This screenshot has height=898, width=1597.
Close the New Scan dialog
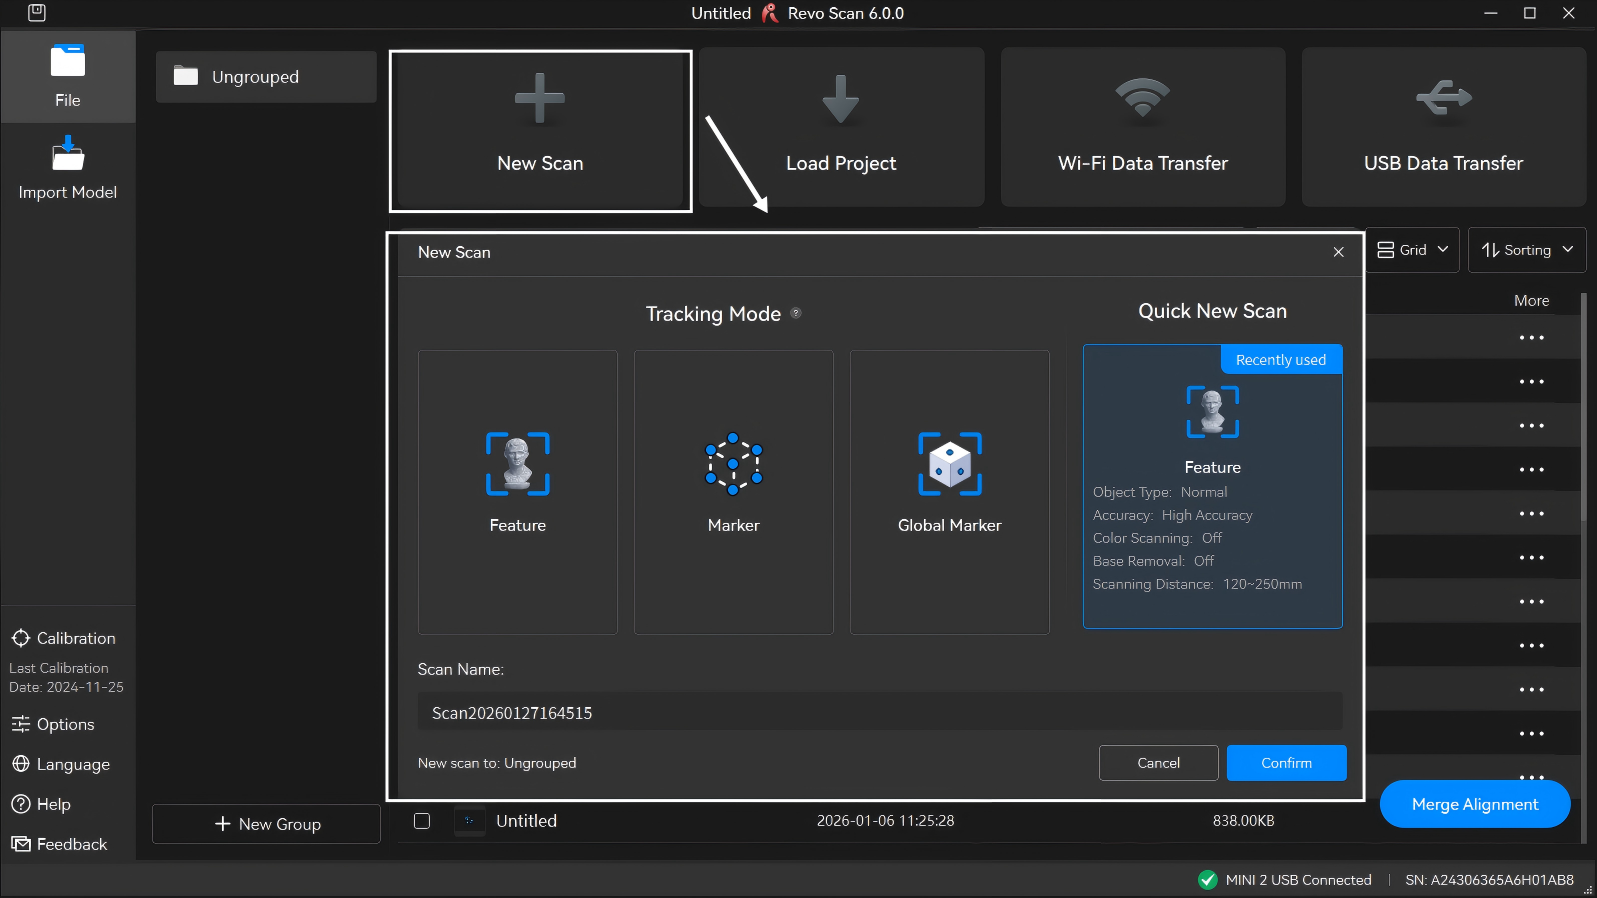pos(1338,252)
